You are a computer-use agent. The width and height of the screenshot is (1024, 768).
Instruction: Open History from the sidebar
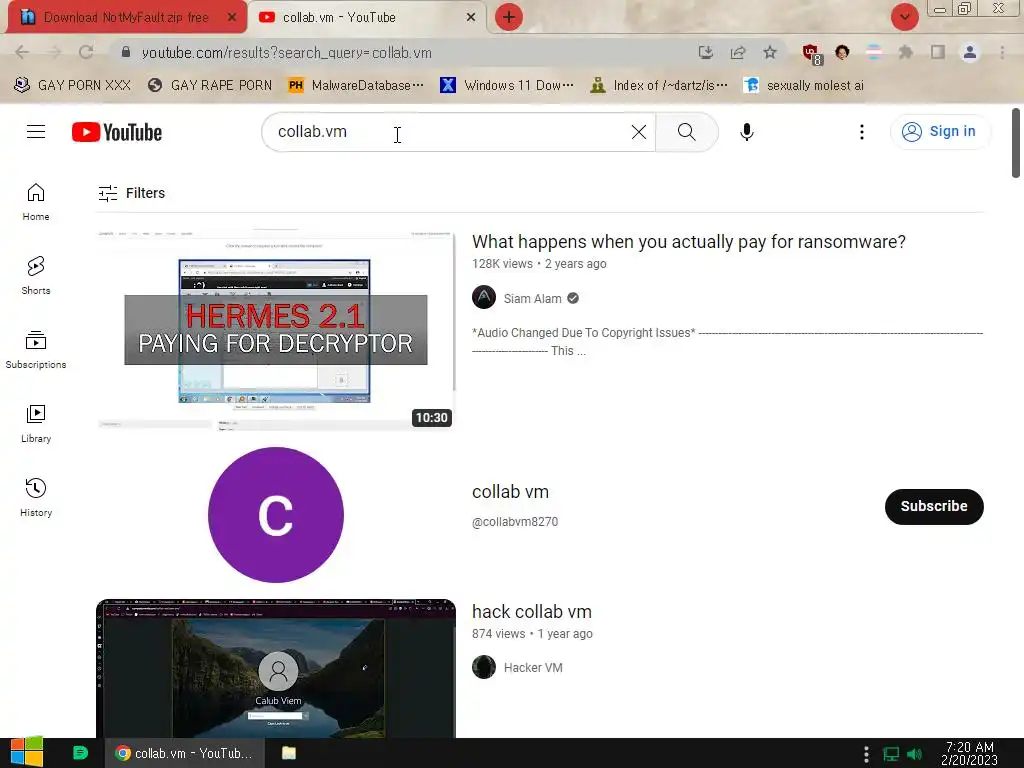coord(36,498)
